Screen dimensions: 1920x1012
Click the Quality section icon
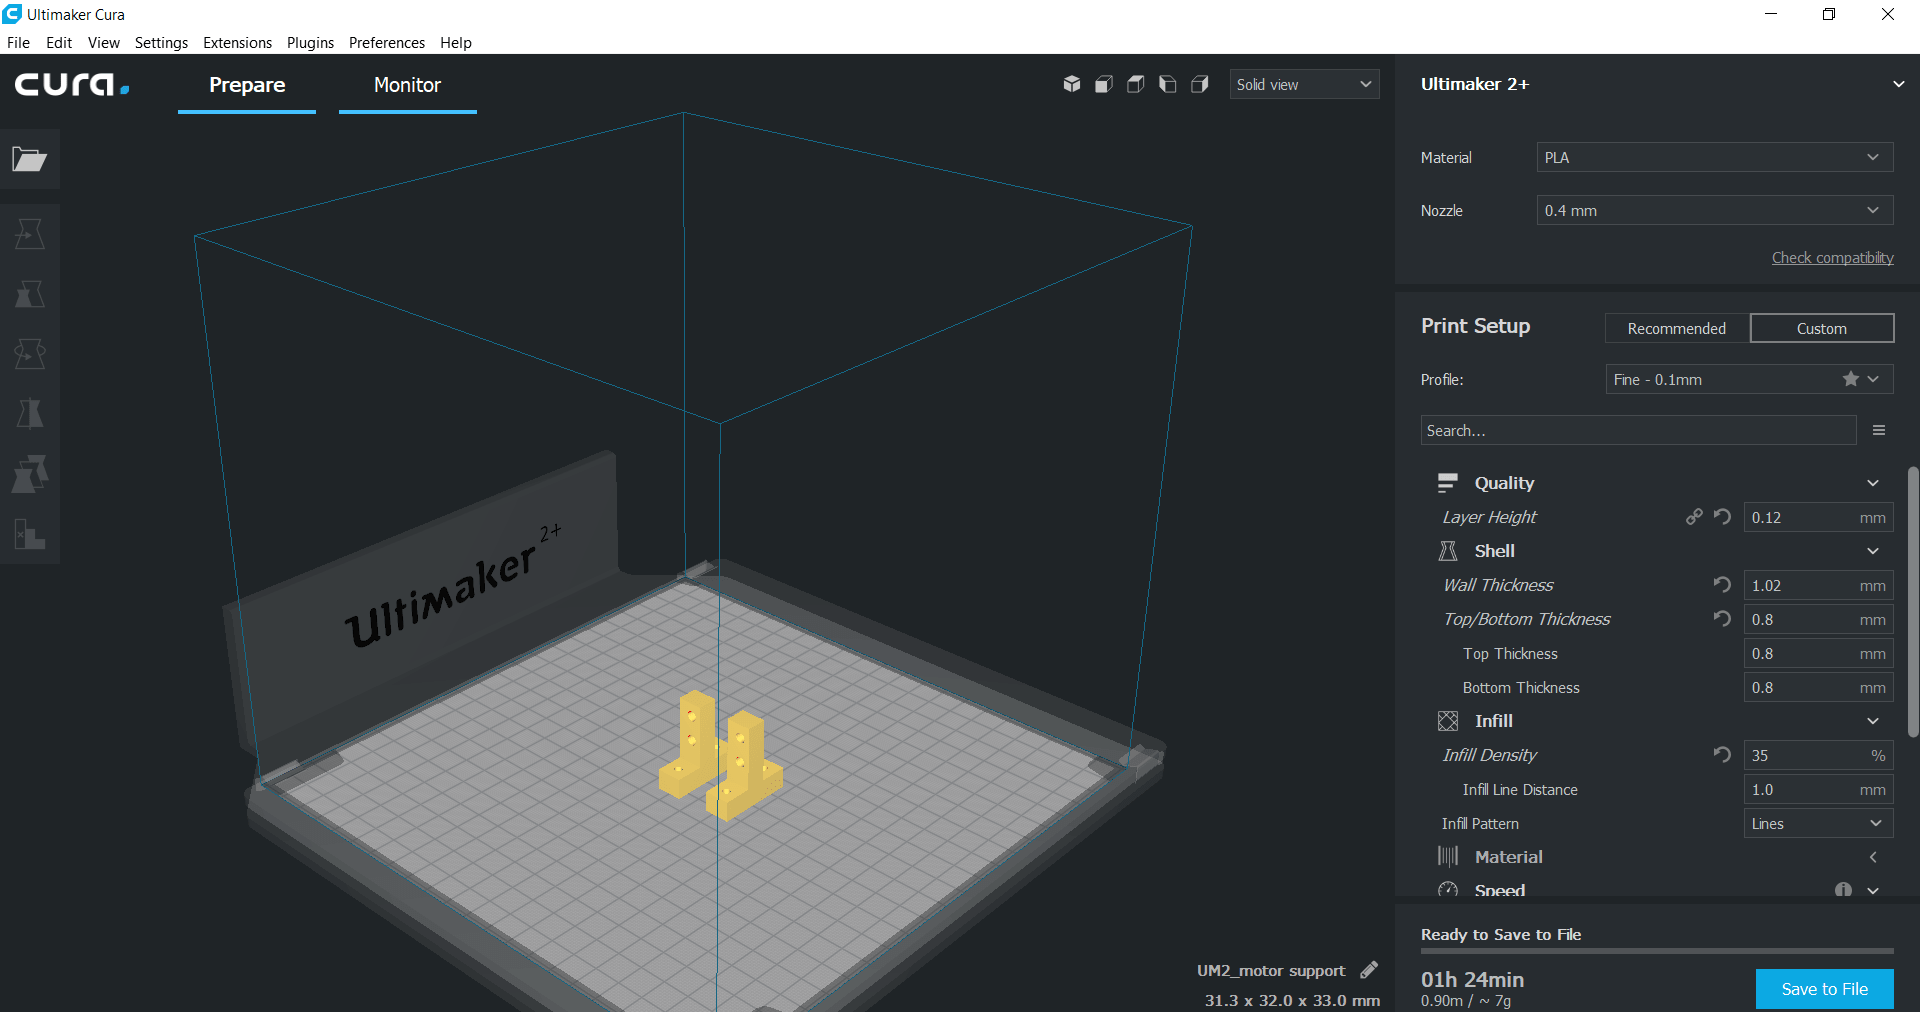[x=1448, y=483]
